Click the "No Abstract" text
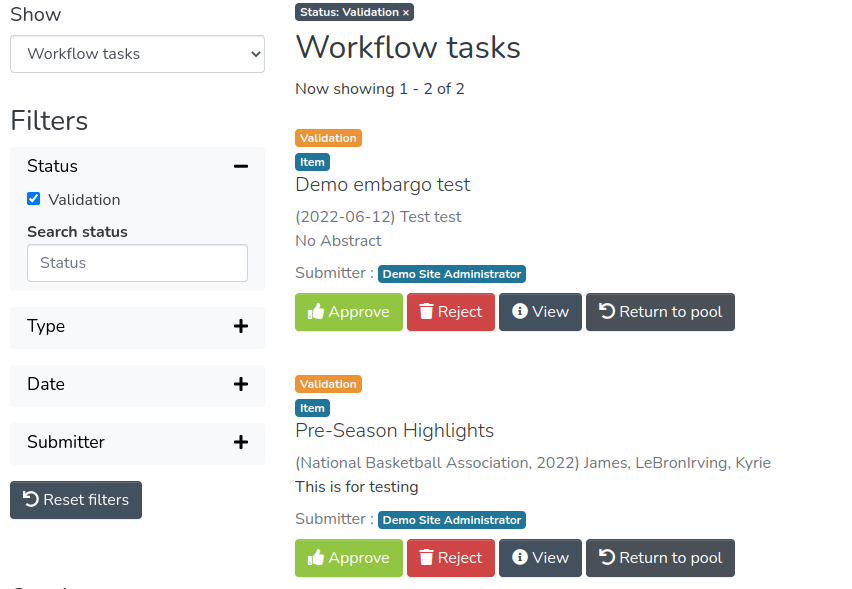 [x=339, y=241]
